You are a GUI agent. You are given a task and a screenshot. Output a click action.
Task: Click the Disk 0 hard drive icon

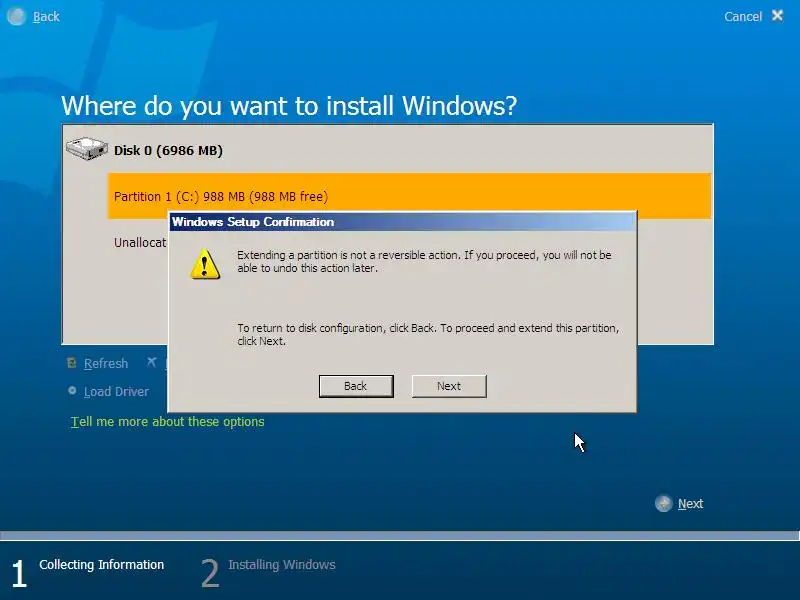pyautogui.click(x=87, y=148)
